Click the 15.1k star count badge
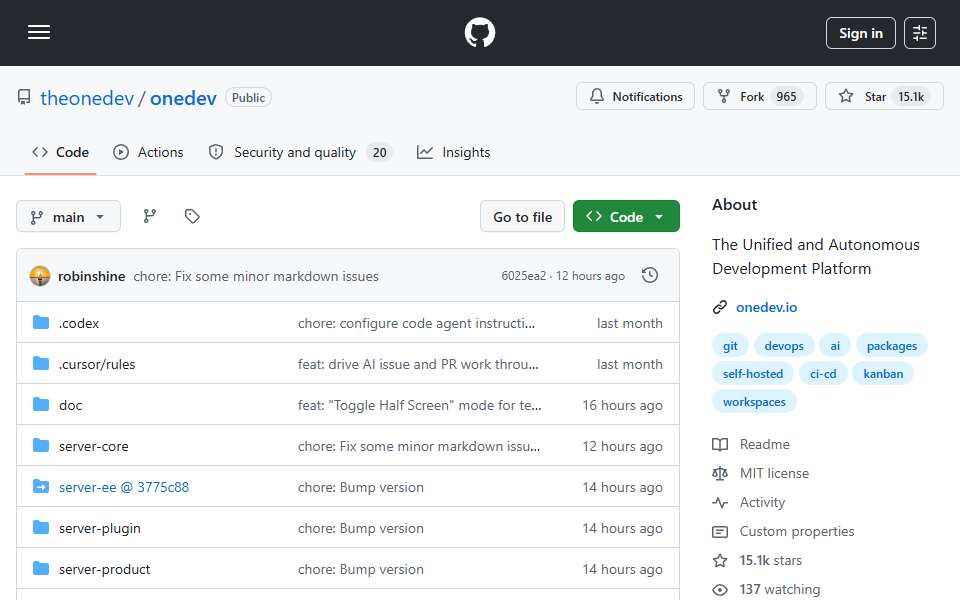 911,97
